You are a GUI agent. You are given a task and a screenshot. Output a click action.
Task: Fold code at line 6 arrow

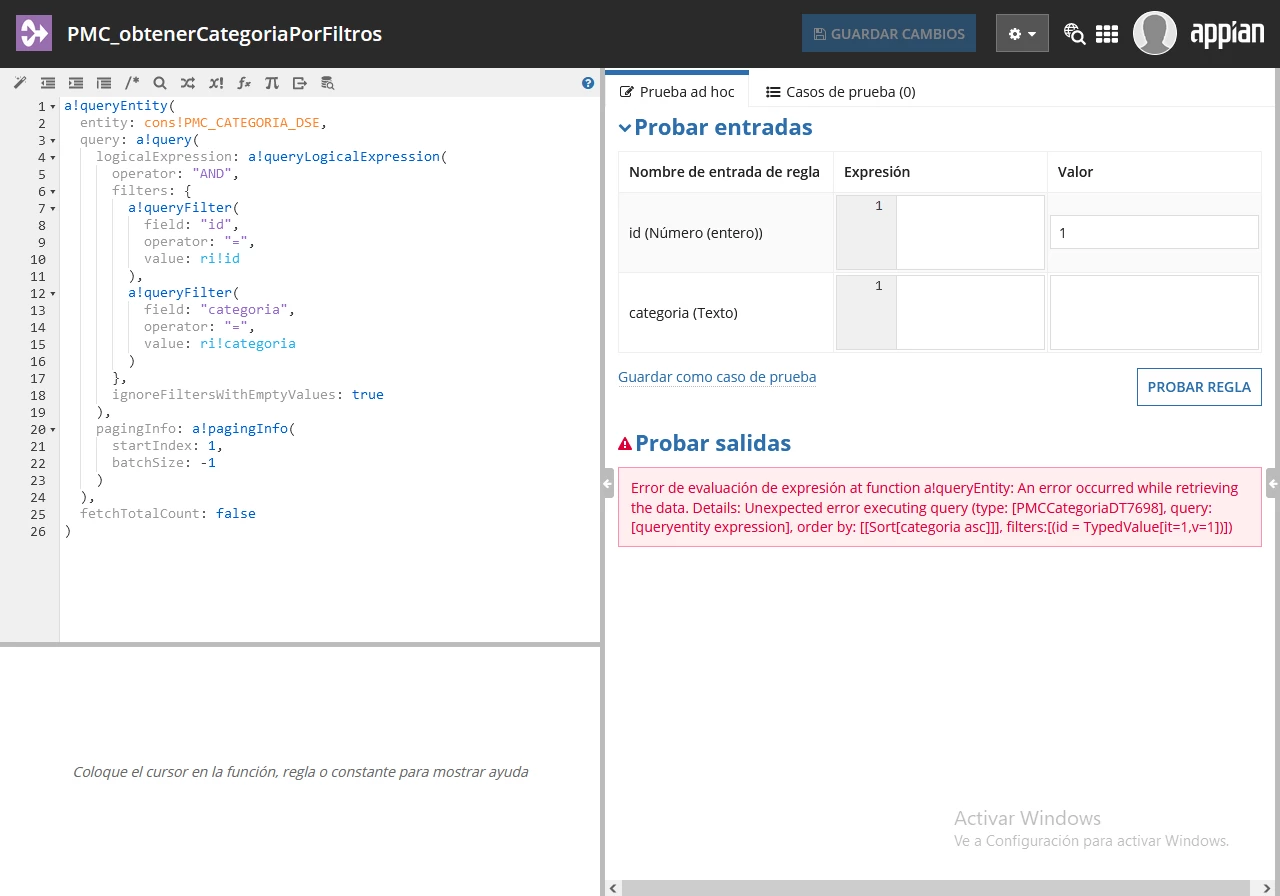[x=53, y=191]
